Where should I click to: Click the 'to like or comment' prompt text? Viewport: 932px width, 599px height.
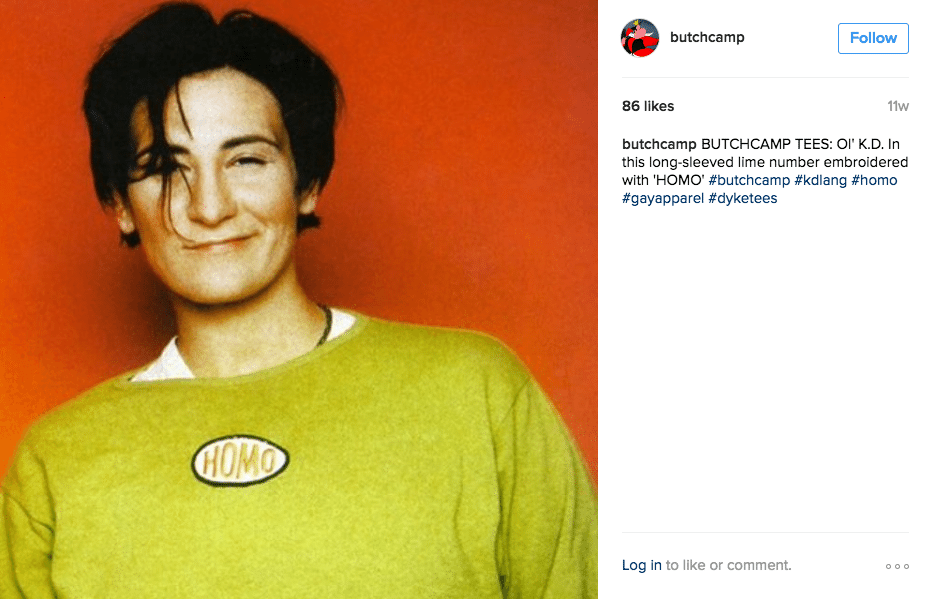pyautogui.click(x=728, y=565)
